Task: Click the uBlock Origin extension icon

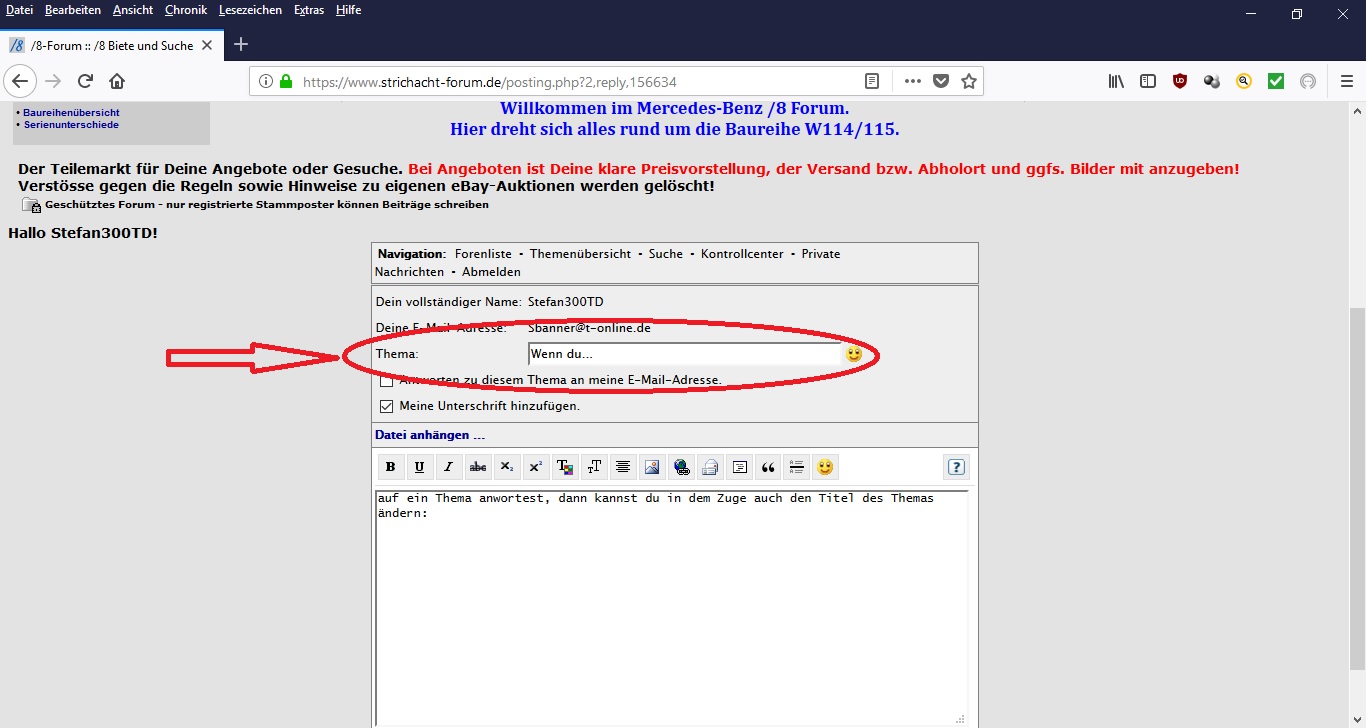Action: tap(1180, 81)
